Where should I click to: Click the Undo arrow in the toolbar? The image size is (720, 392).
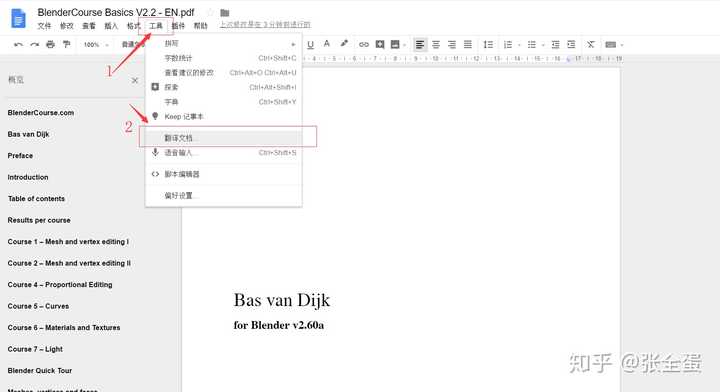(18, 45)
